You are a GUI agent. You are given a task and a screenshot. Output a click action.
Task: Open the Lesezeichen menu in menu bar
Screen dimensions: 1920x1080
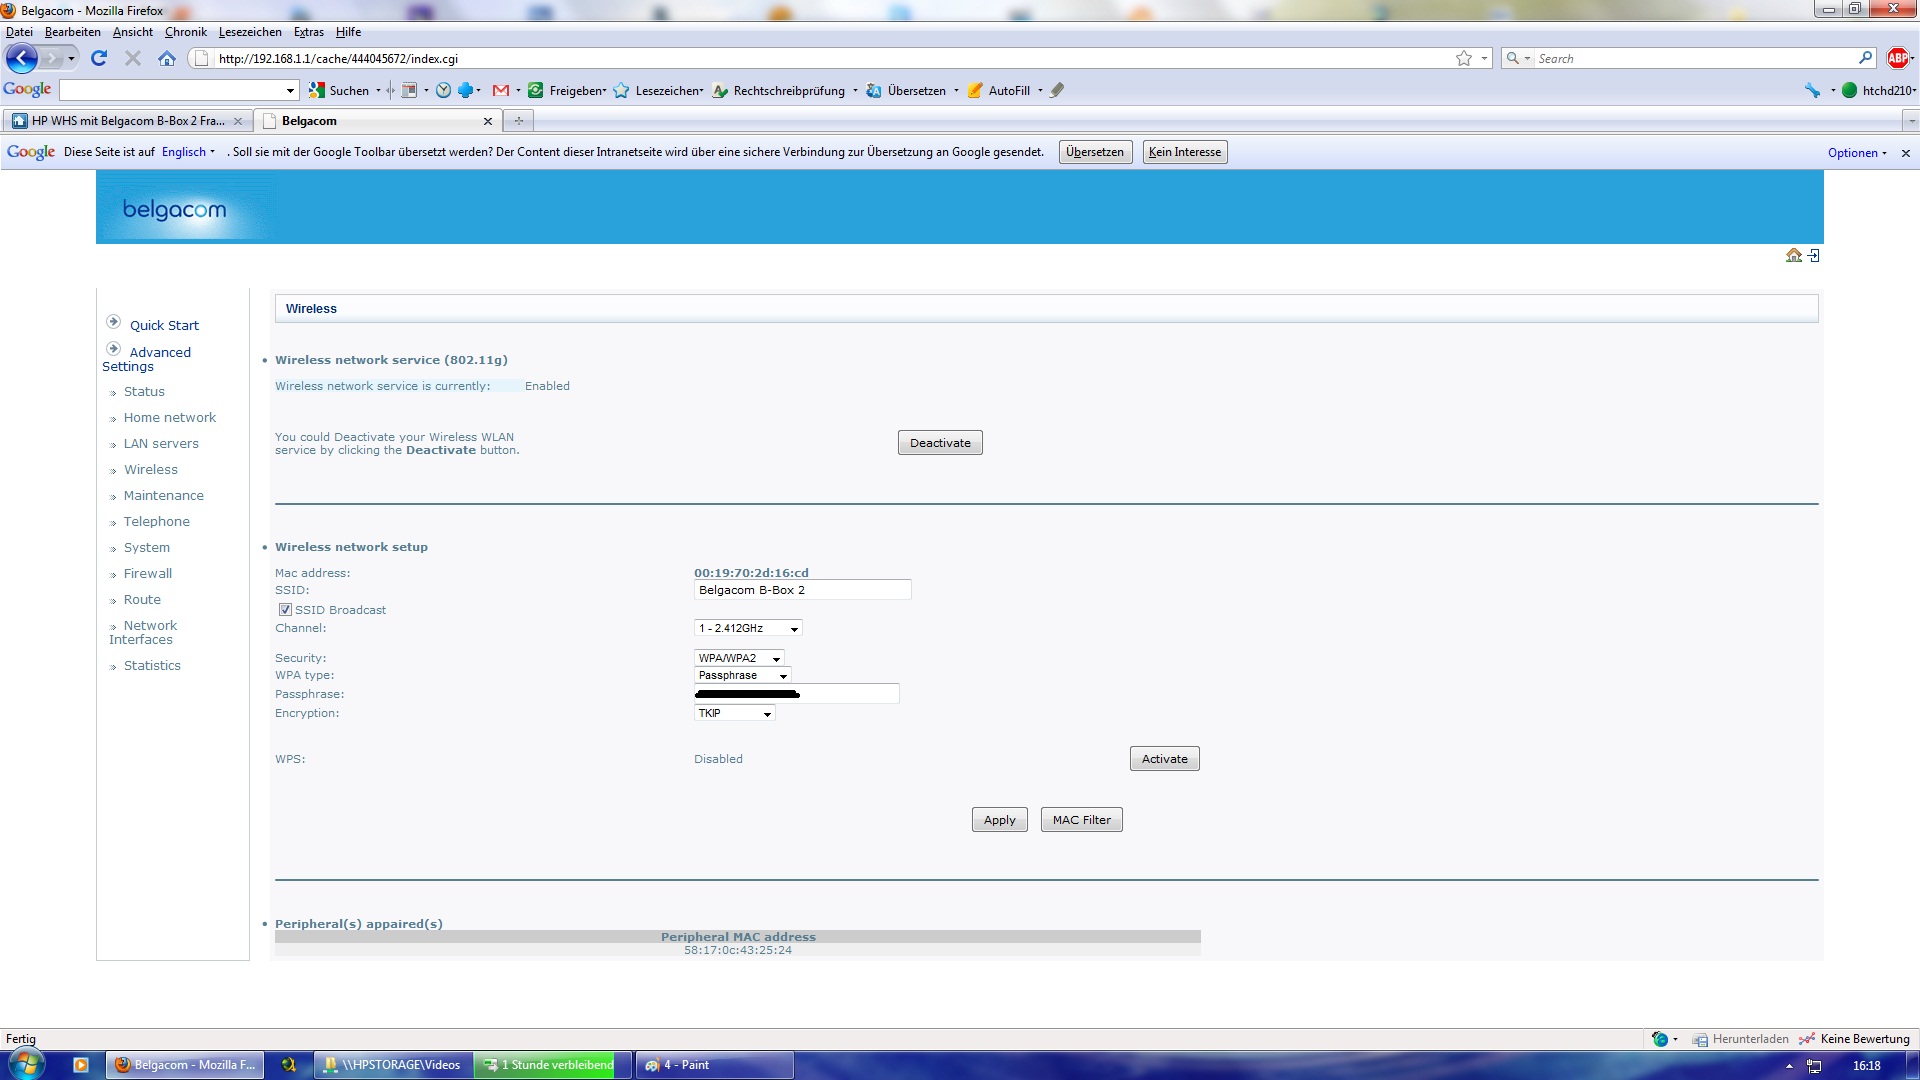pyautogui.click(x=250, y=32)
